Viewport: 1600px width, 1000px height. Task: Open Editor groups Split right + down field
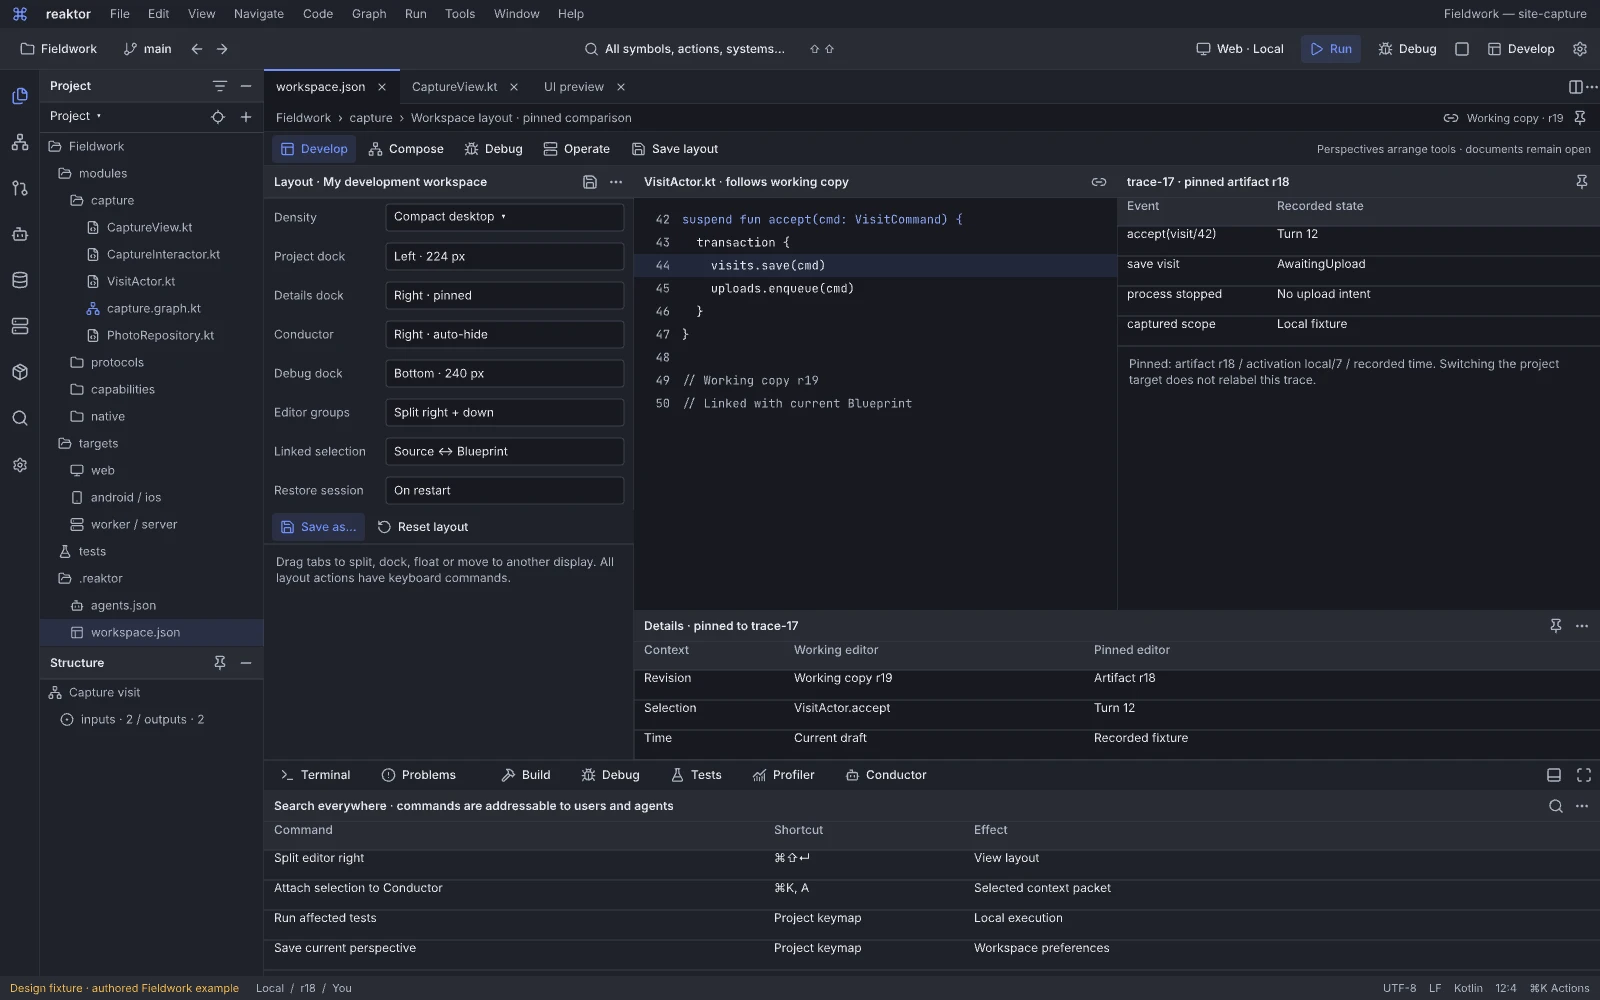(505, 412)
